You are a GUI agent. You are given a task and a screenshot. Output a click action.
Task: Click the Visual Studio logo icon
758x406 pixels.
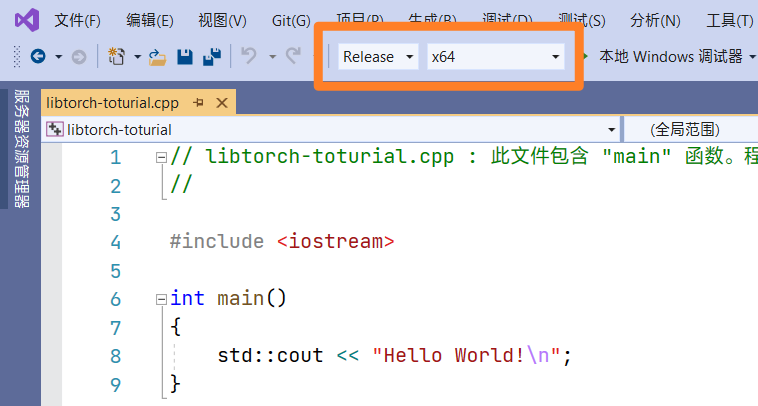(27, 20)
